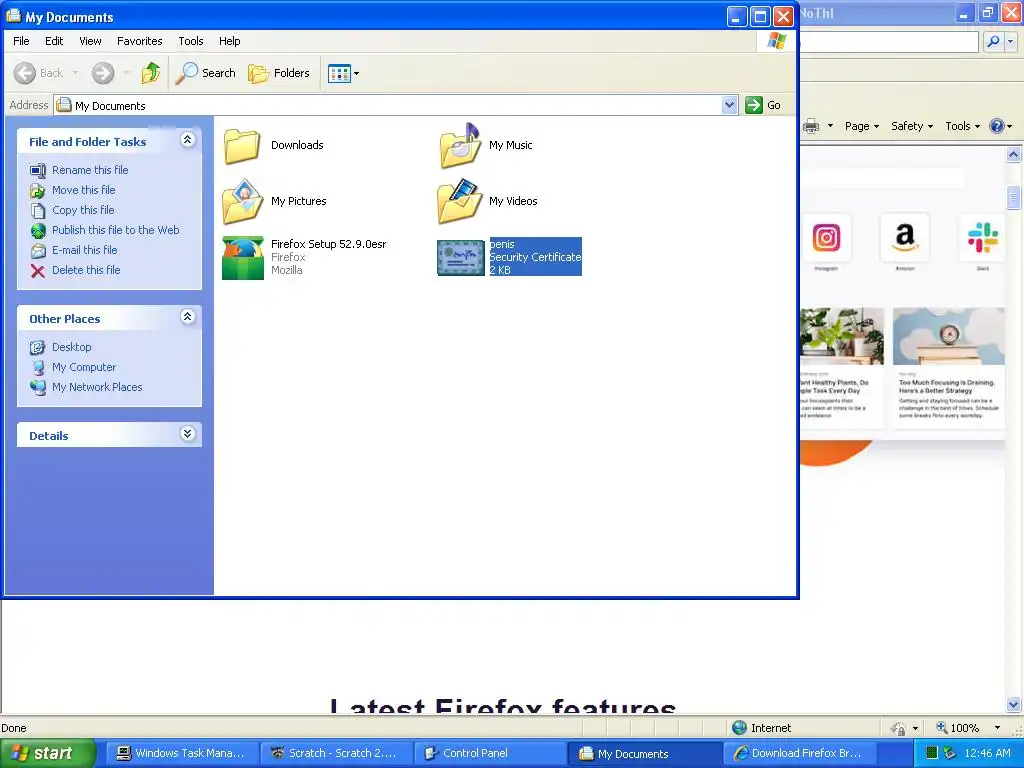Open the Views icon button
This screenshot has width=1024, height=768.
[x=339, y=74]
